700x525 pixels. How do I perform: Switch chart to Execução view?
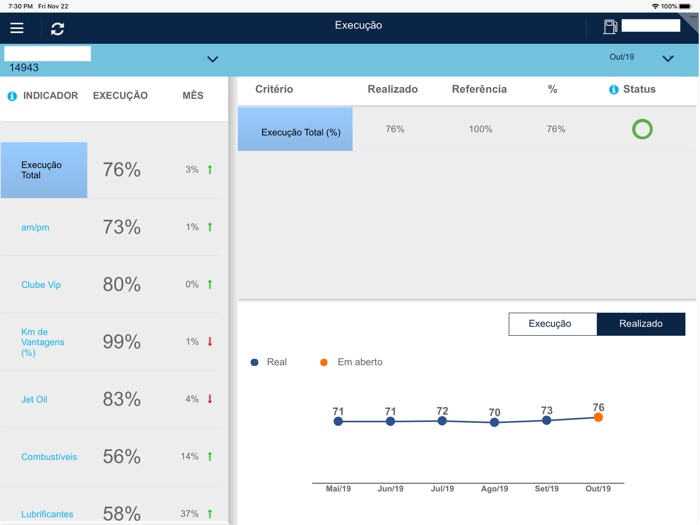tap(552, 324)
